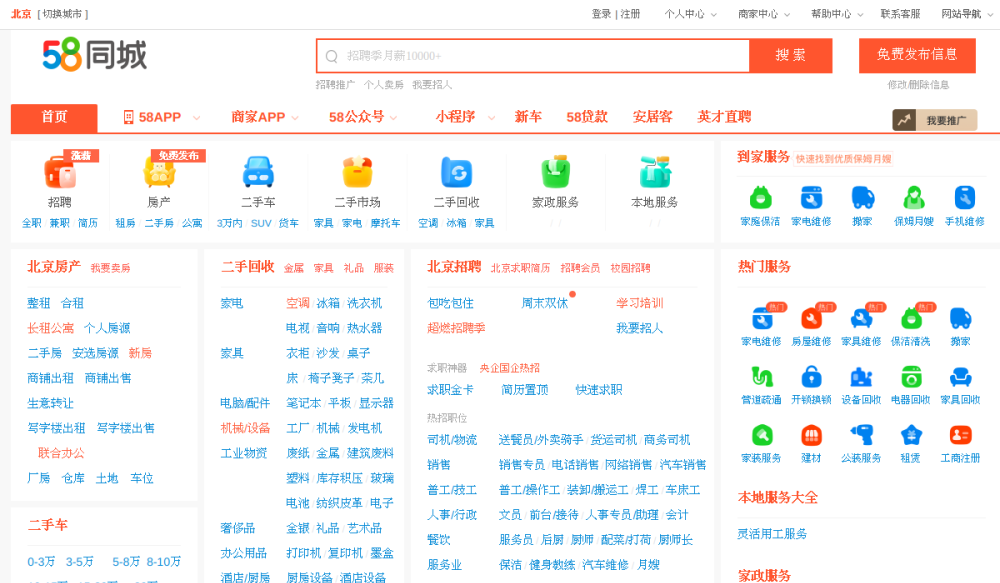Open 家装服务 icon in 热门服务
This screenshot has width=1000, height=583.
coord(761,436)
